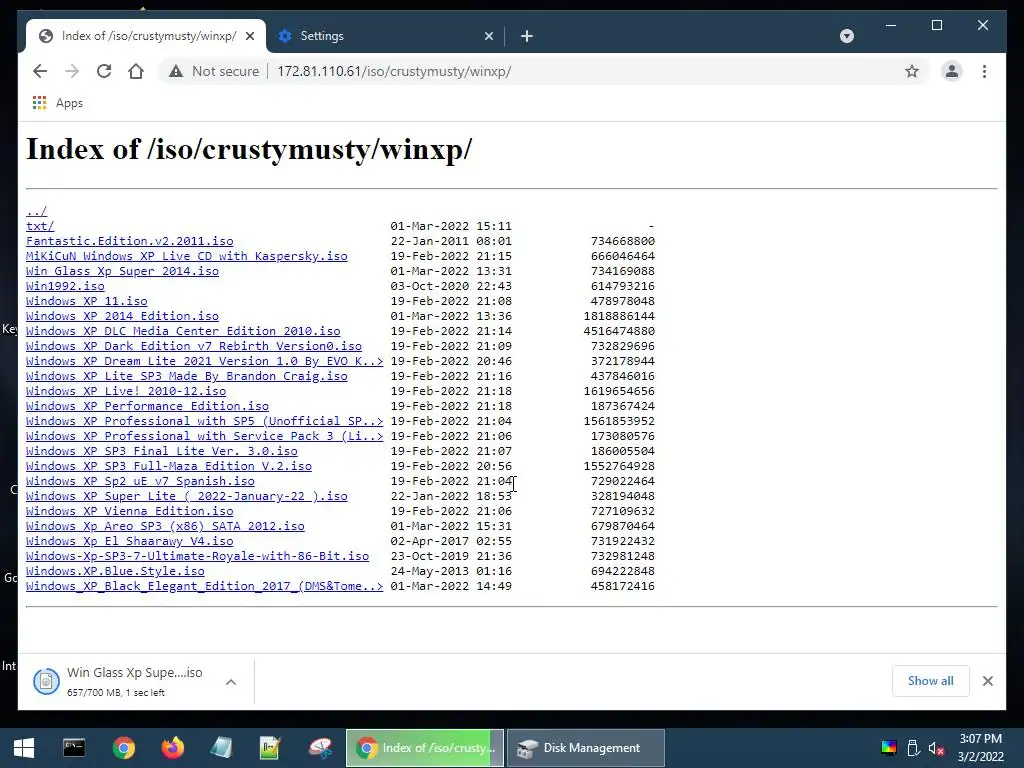The height and width of the screenshot is (768, 1024).
Task: Click the Index of /iso/crusty taskbar button
Action: pyautogui.click(x=425, y=748)
